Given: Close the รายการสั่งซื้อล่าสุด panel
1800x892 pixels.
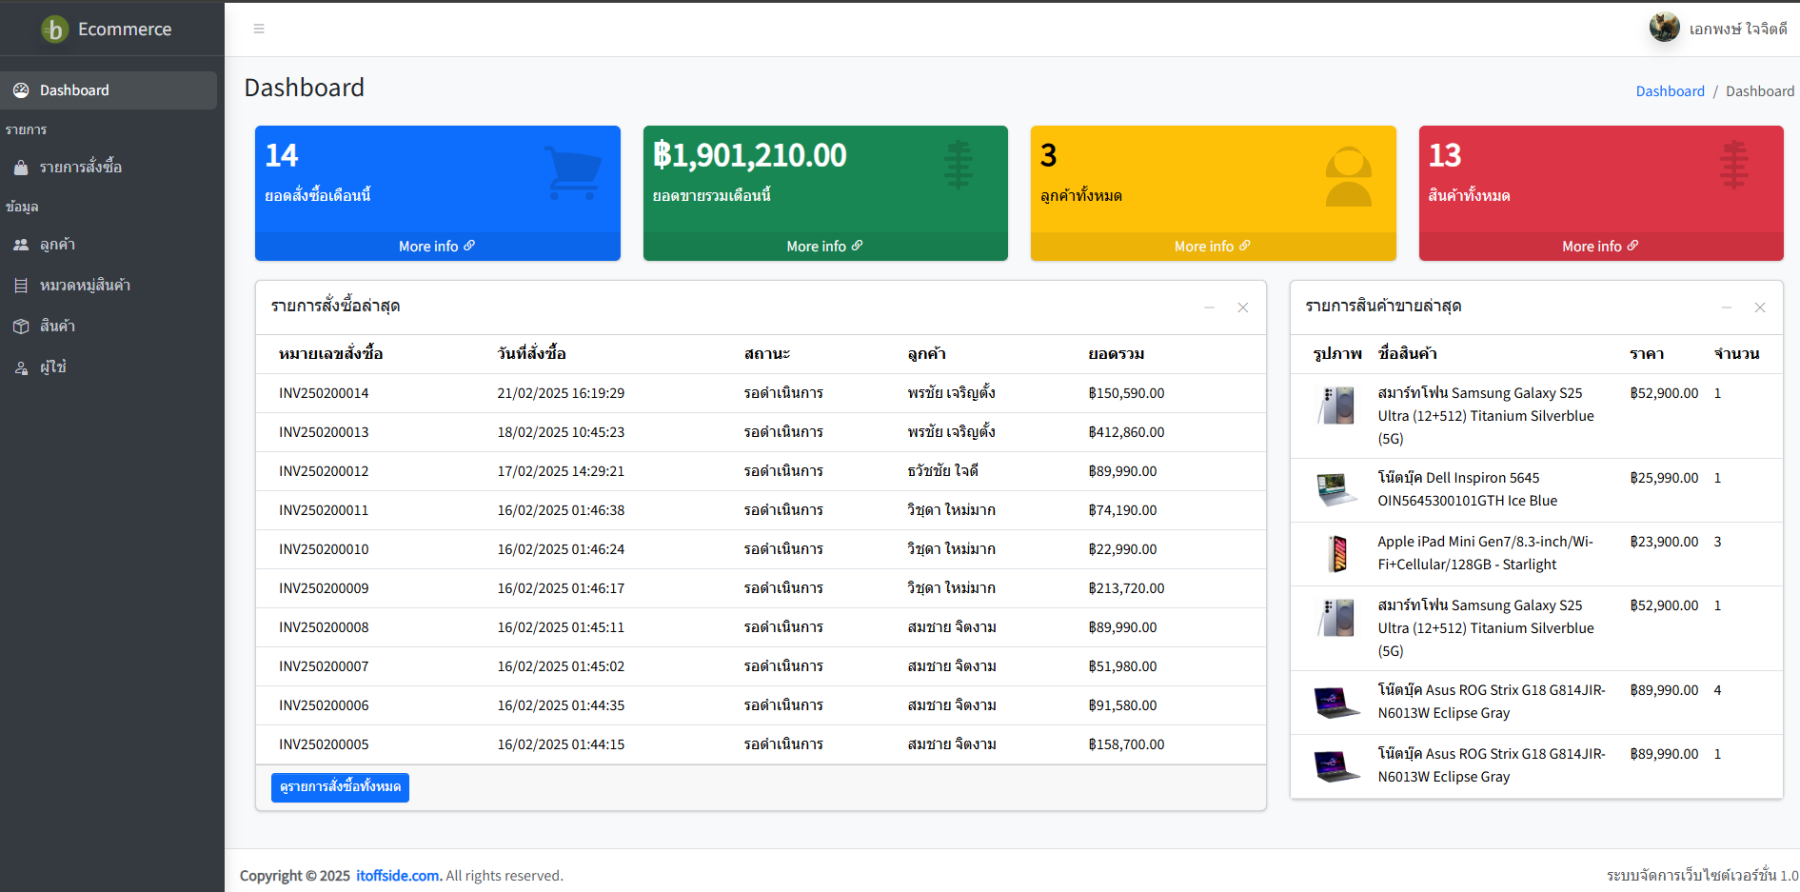Looking at the screenshot, I should (x=1243, y=307).
